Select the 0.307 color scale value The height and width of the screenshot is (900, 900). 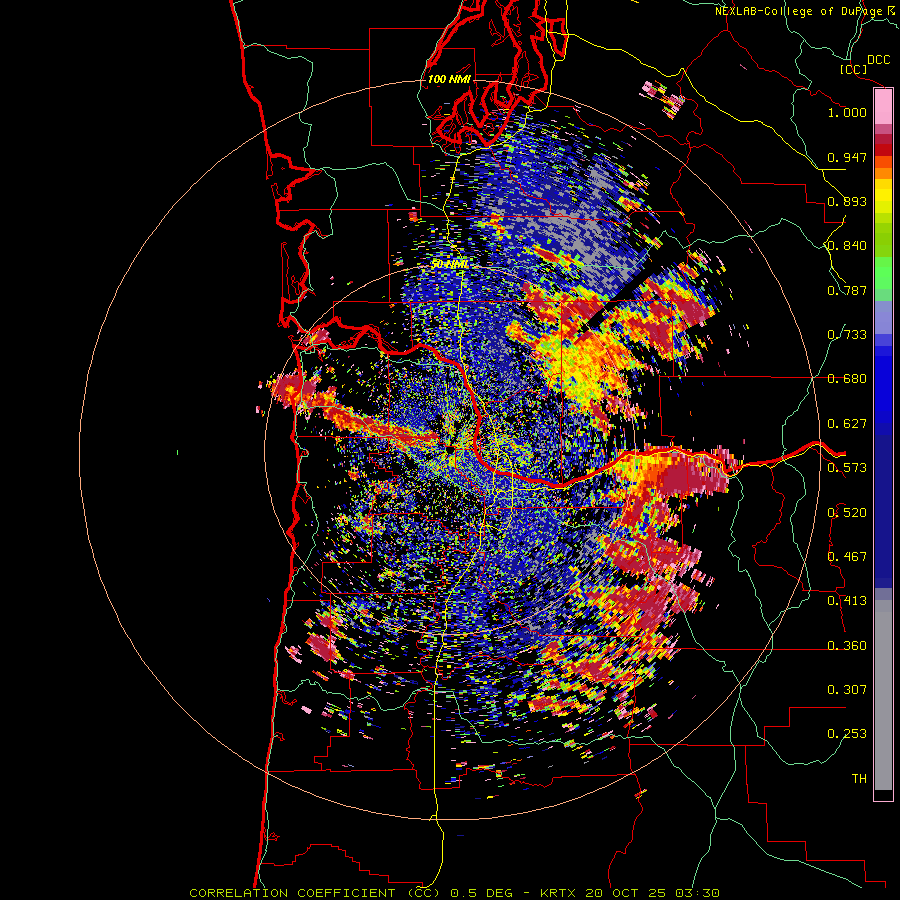coord(847,690)
